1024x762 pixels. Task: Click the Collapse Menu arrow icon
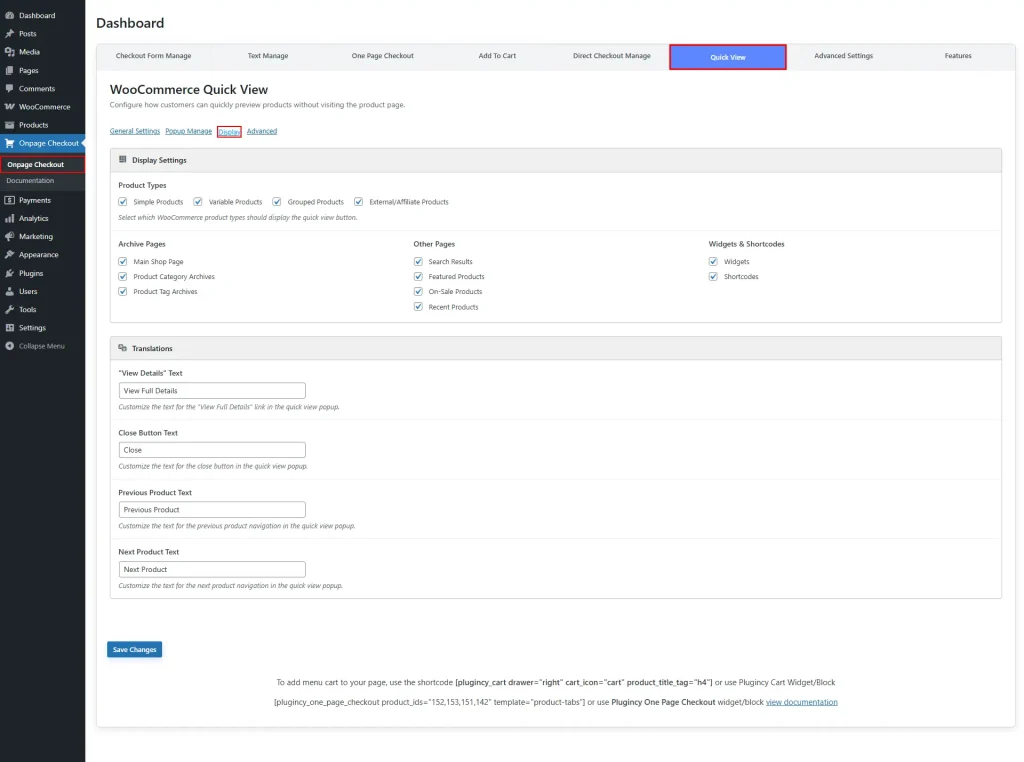pos(10,346)
